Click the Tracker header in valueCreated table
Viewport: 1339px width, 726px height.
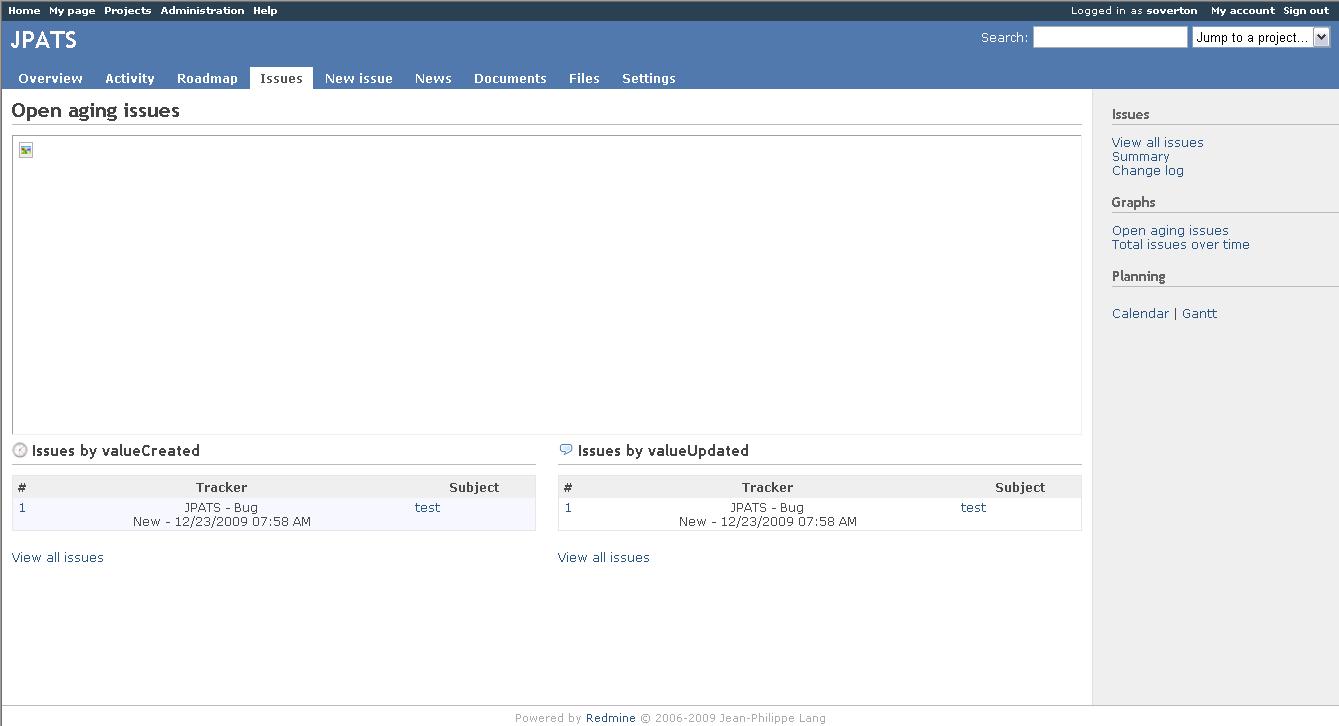(221, 487)
